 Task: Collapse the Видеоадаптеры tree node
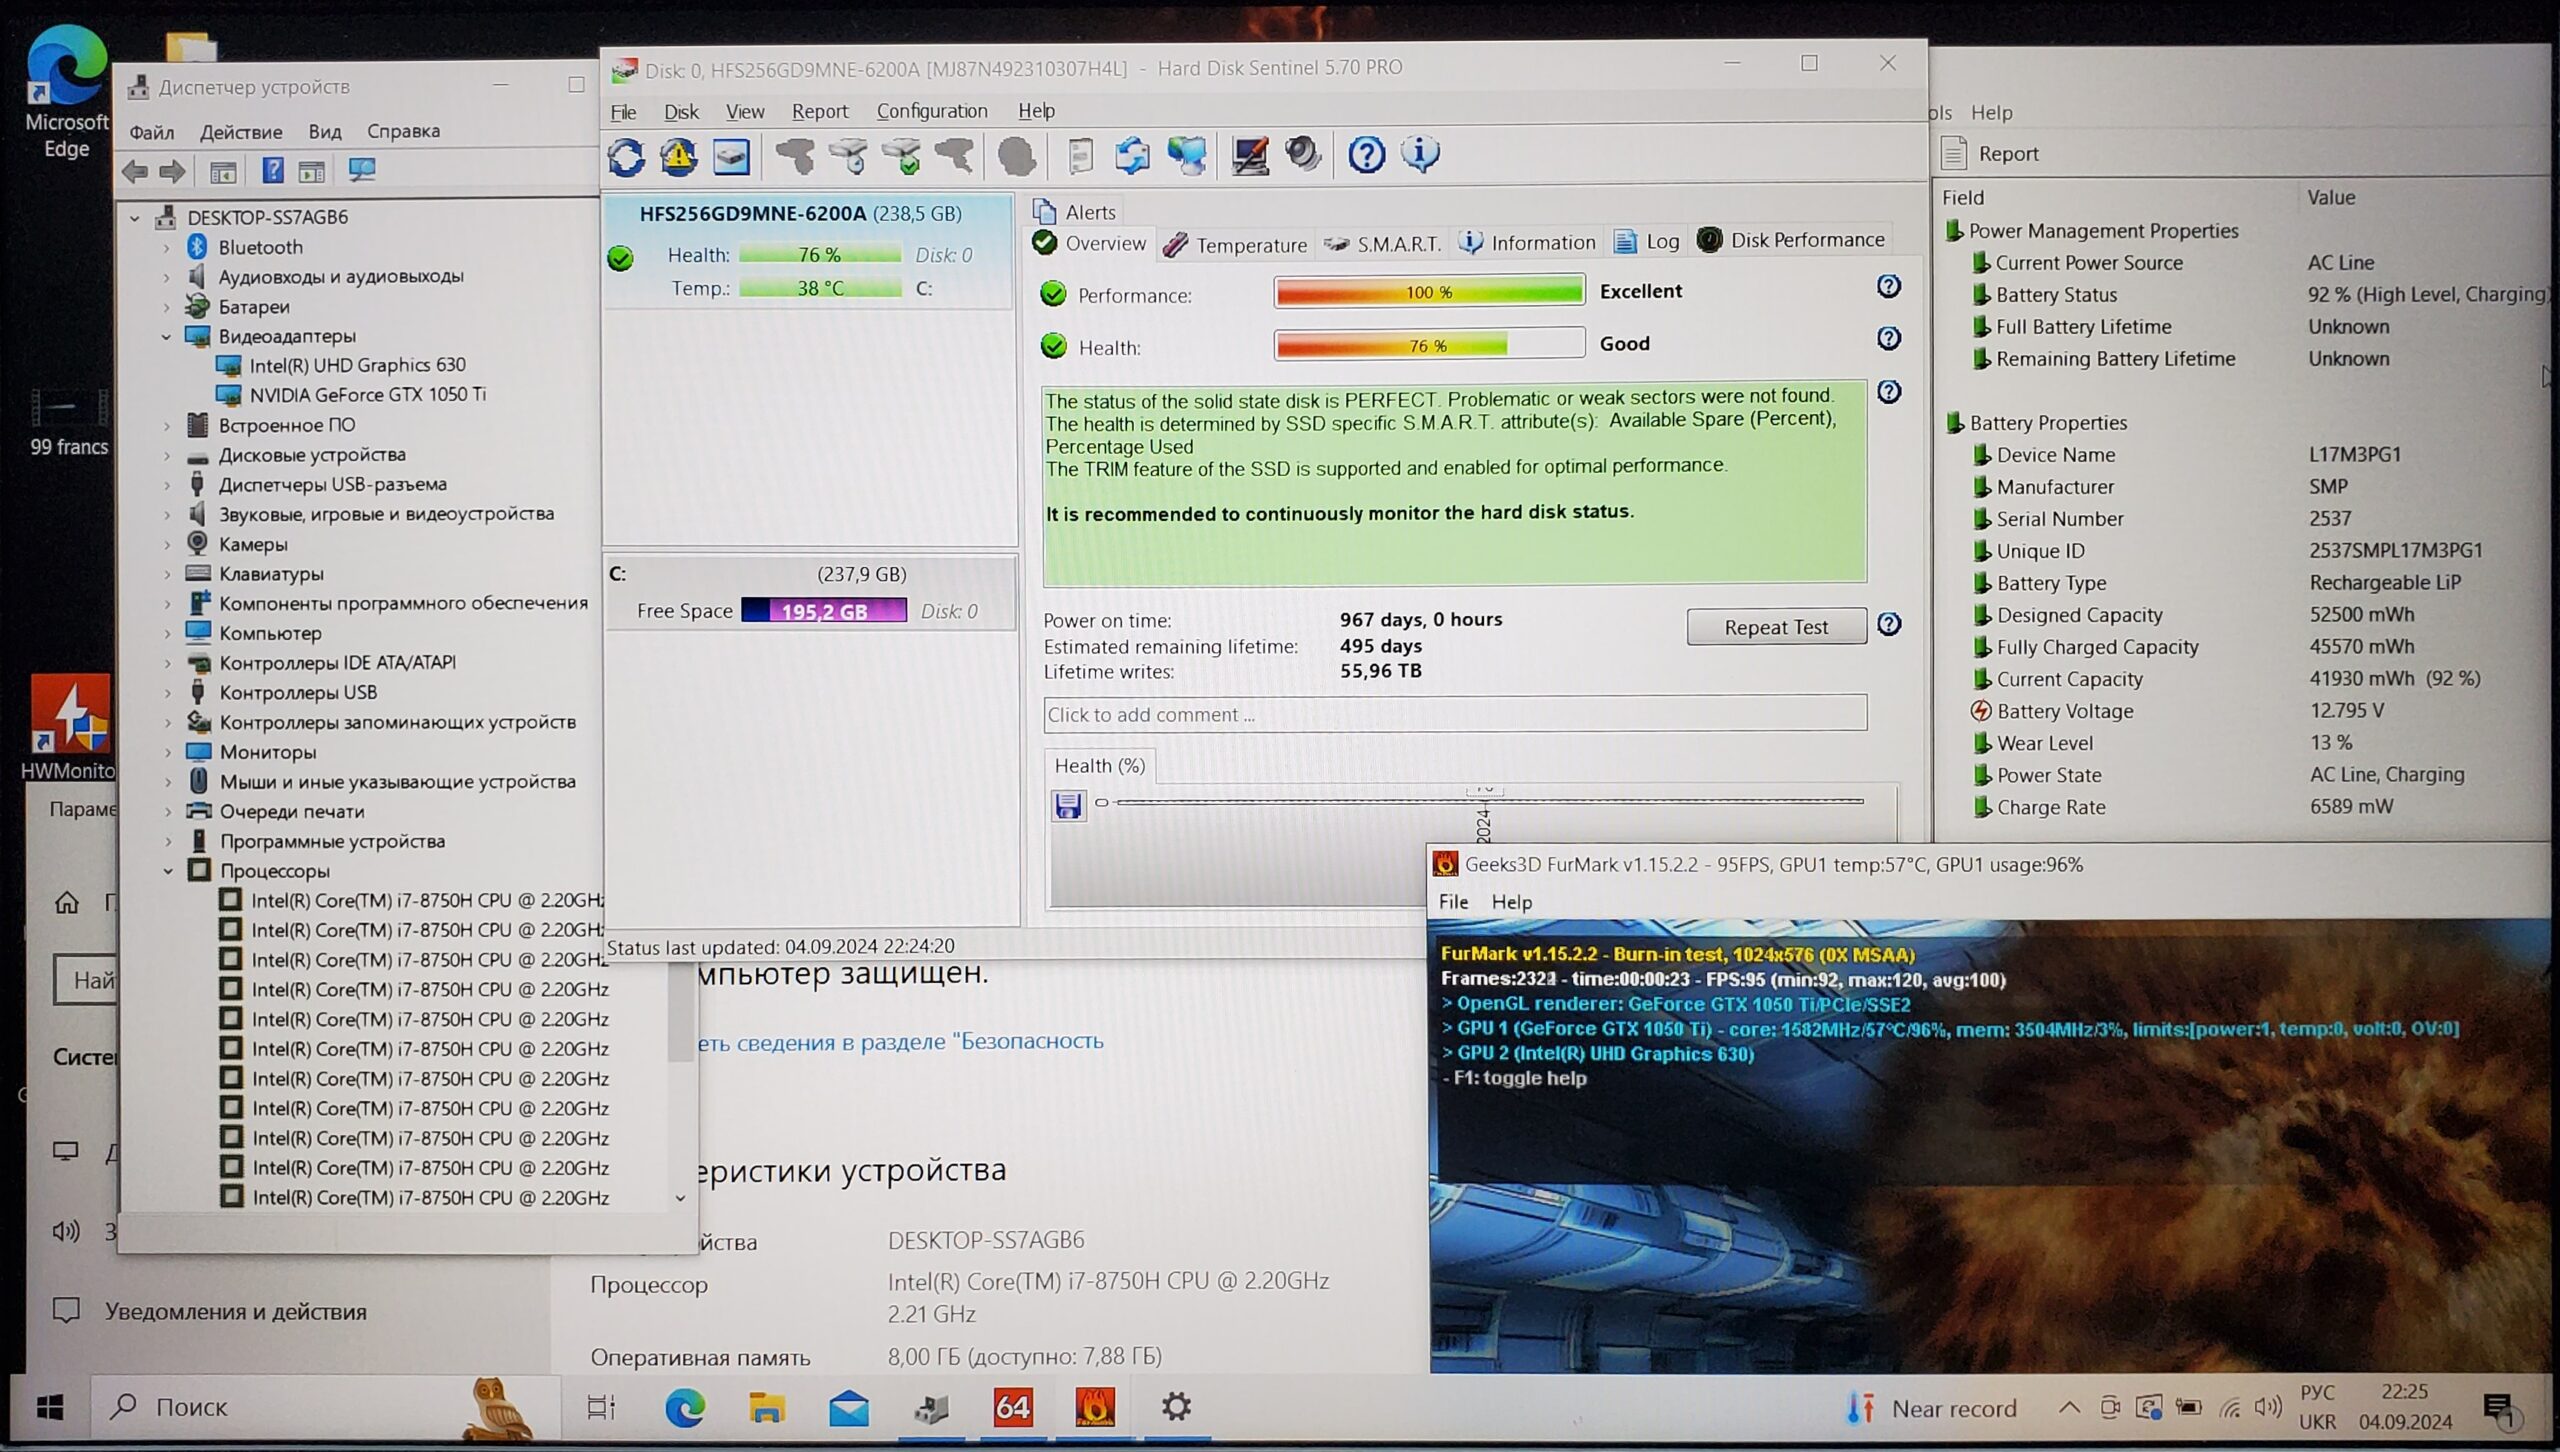[x=167, y=337]
